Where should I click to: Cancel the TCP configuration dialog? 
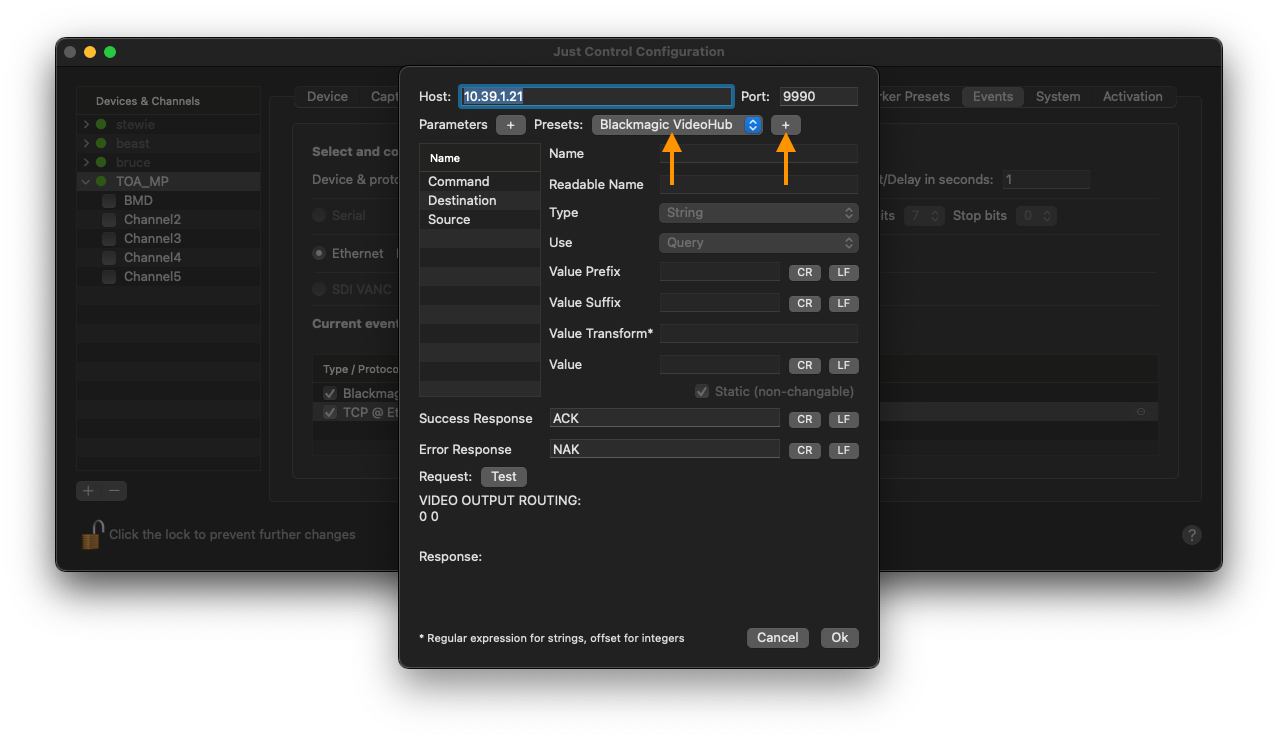point(777,638)
